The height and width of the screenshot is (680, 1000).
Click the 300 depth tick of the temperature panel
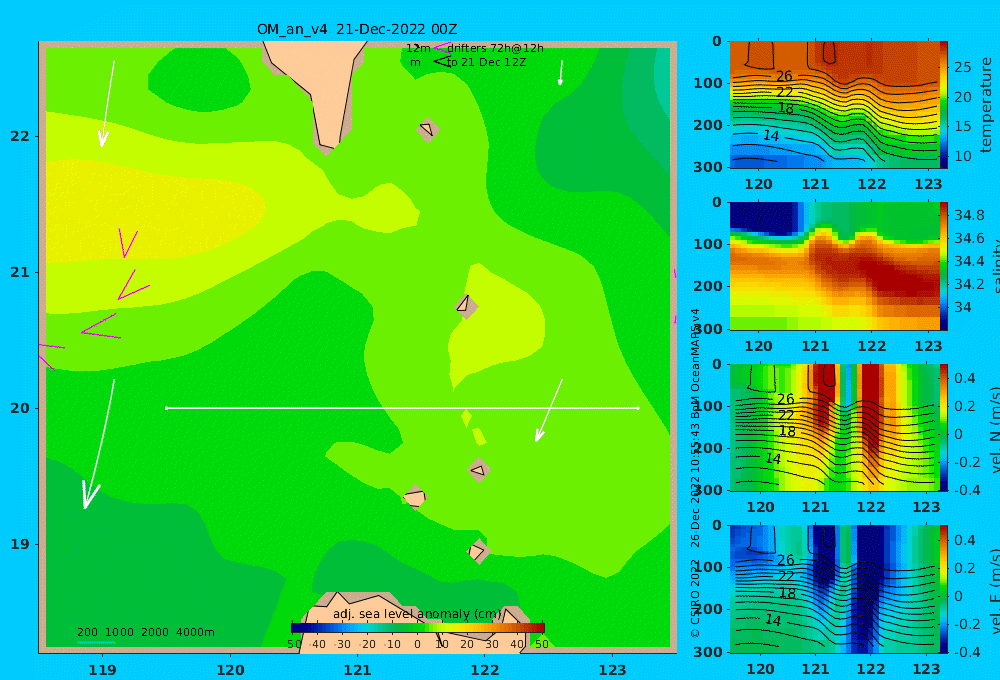[708, 167]
